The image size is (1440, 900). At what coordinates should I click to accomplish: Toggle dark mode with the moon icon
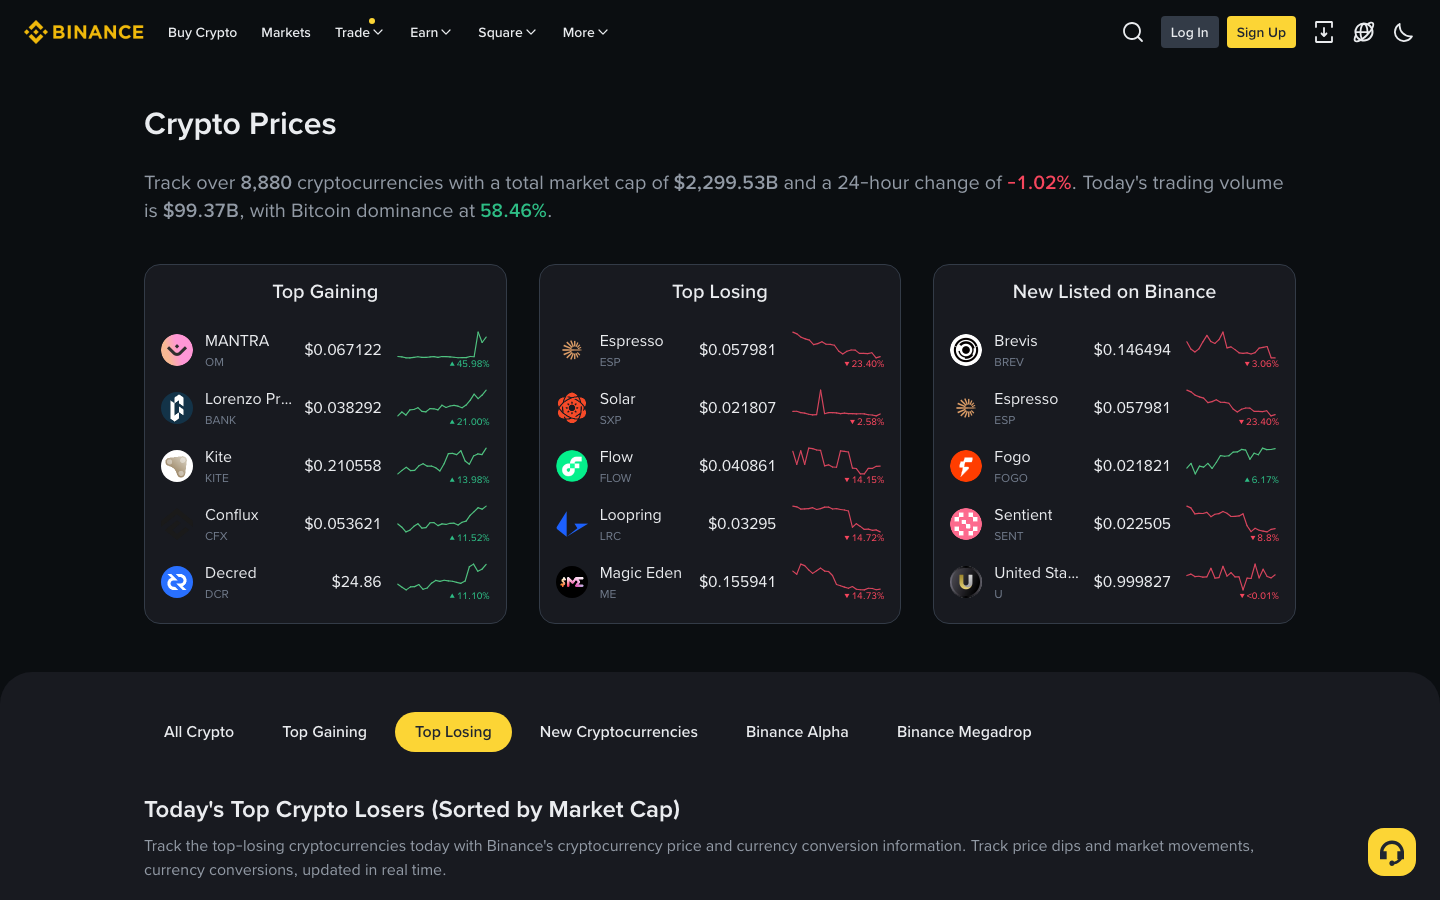[1404, 32]
